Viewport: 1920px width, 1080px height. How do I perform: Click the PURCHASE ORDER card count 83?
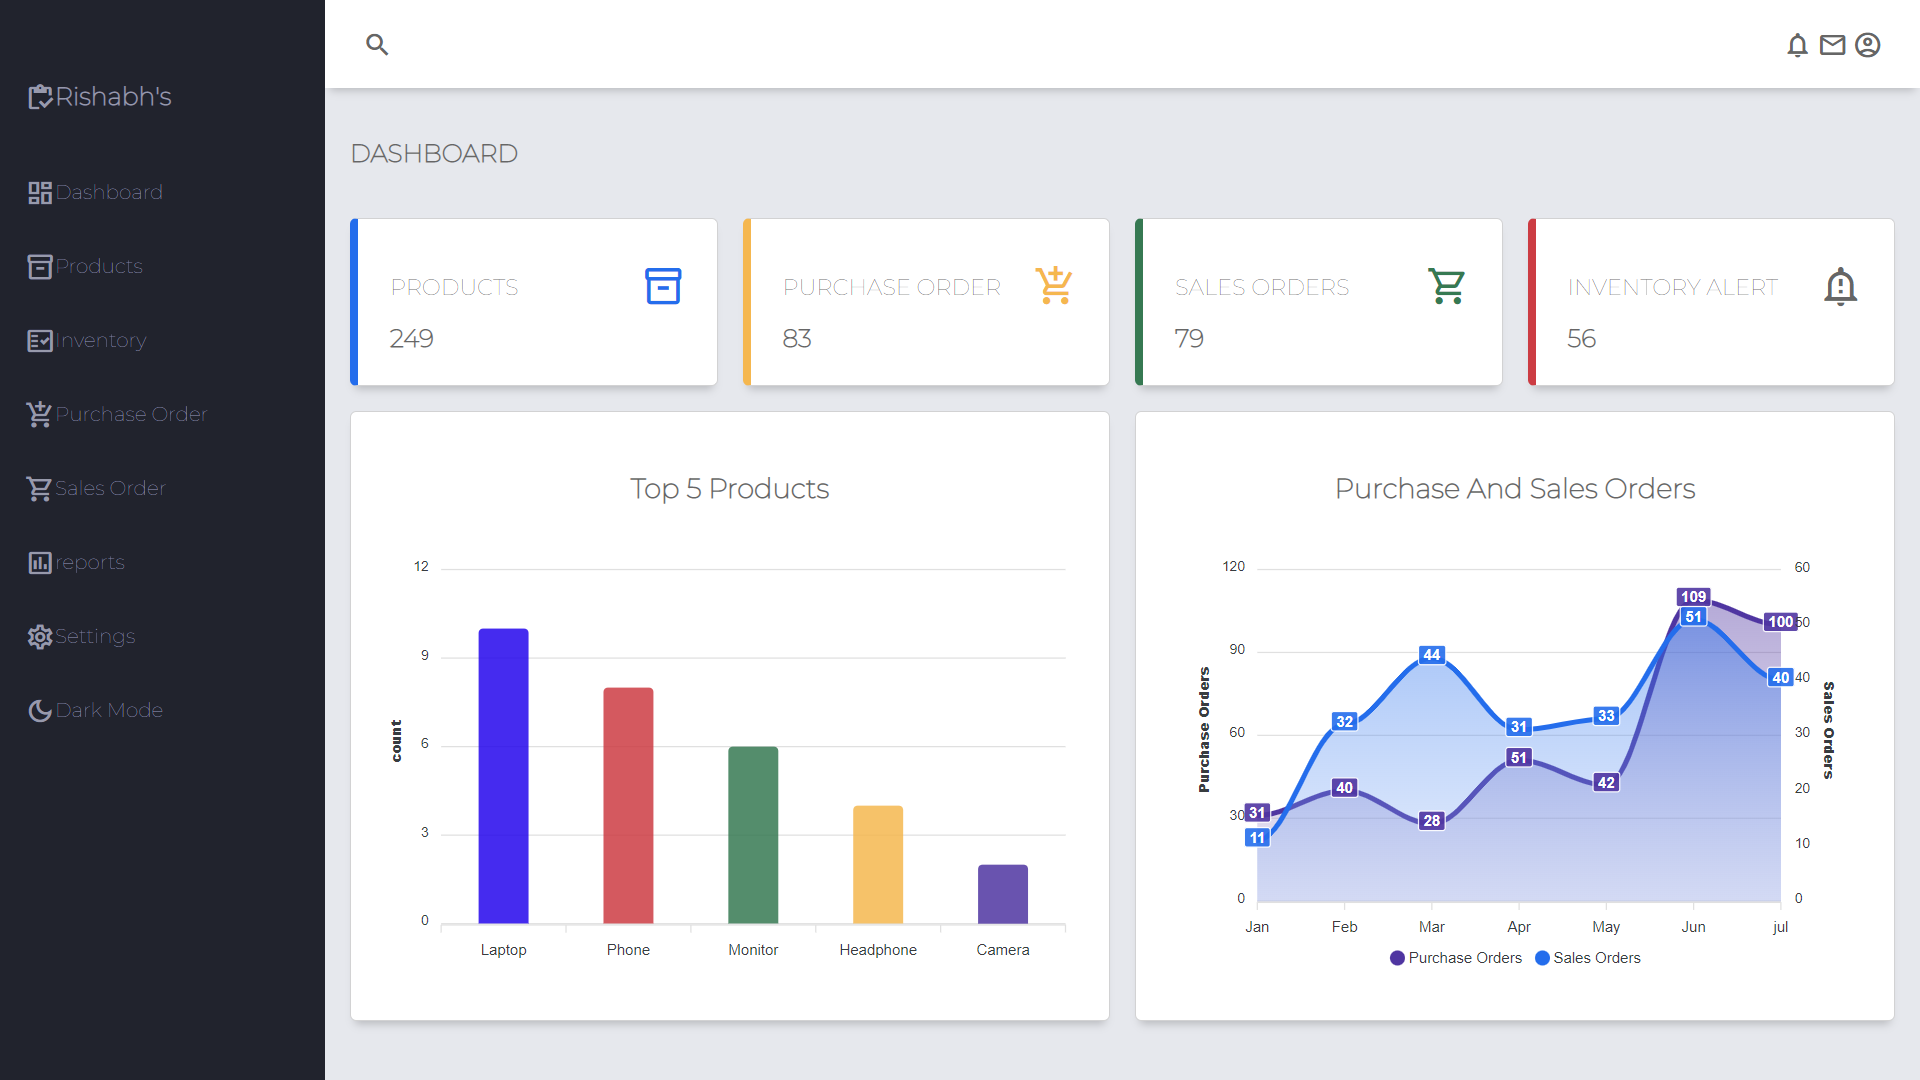pyautogui.click(x=797, y=338)
